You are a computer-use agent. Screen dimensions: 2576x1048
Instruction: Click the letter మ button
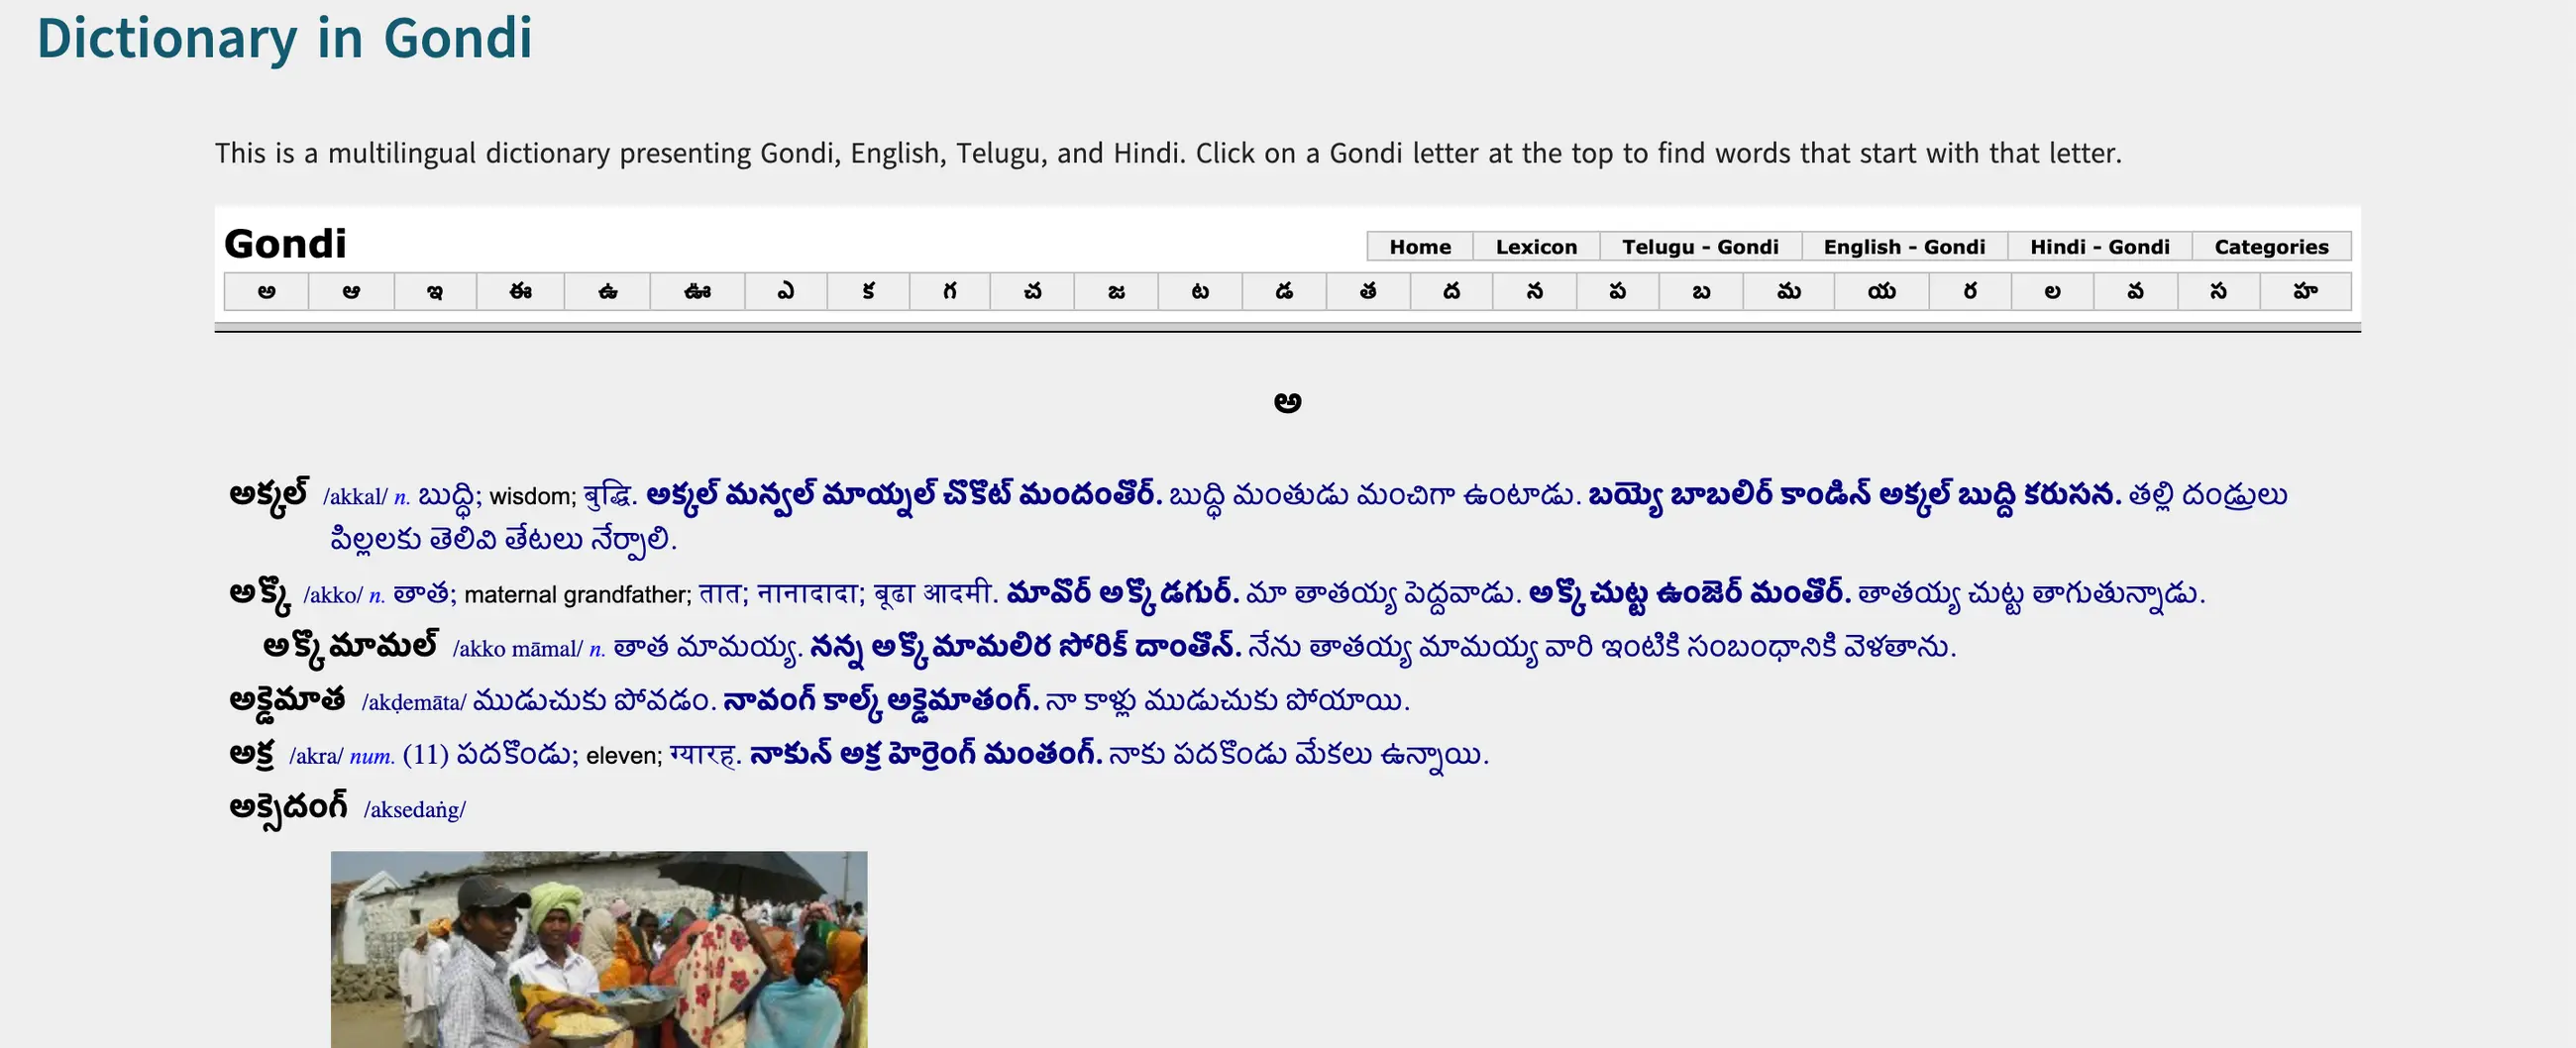(1788, 292)
